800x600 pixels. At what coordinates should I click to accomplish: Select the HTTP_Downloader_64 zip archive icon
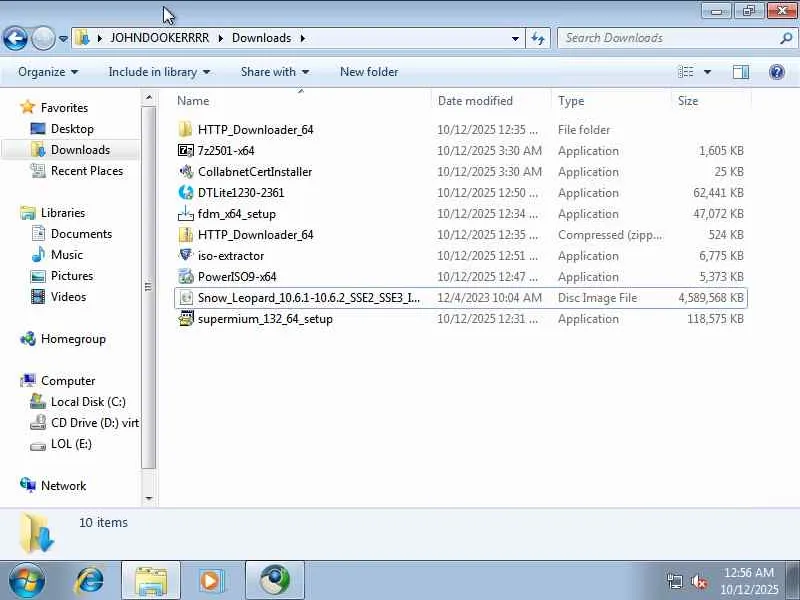[186, 235]
